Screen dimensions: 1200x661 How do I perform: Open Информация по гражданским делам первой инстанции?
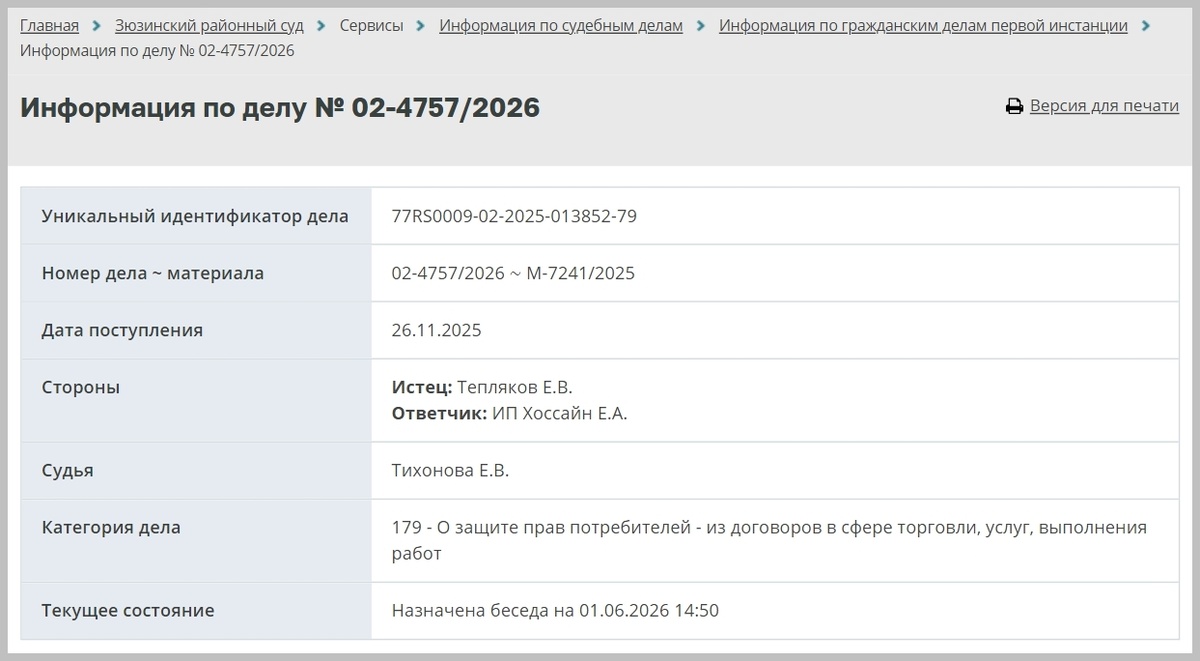pyautogui.click(x=923, y=26)
